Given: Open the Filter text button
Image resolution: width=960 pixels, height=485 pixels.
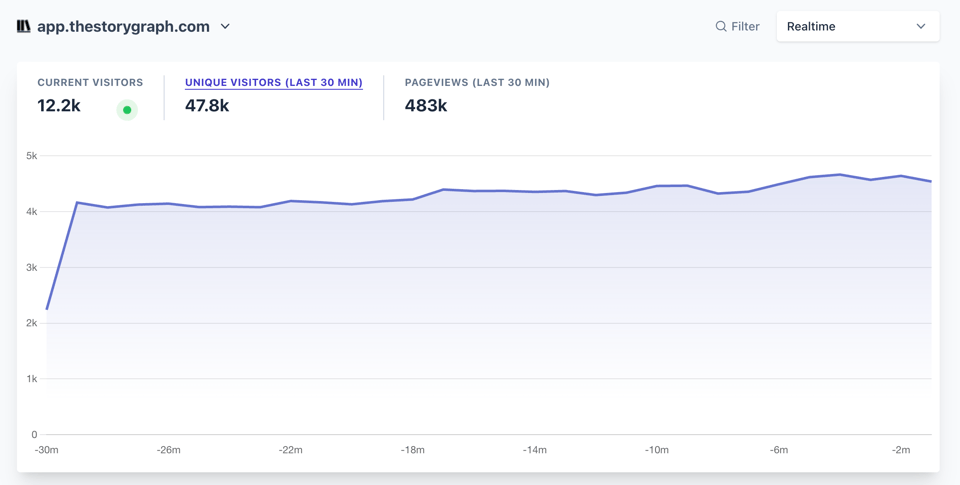Looking at the screenshot, I should coord(745,27).
